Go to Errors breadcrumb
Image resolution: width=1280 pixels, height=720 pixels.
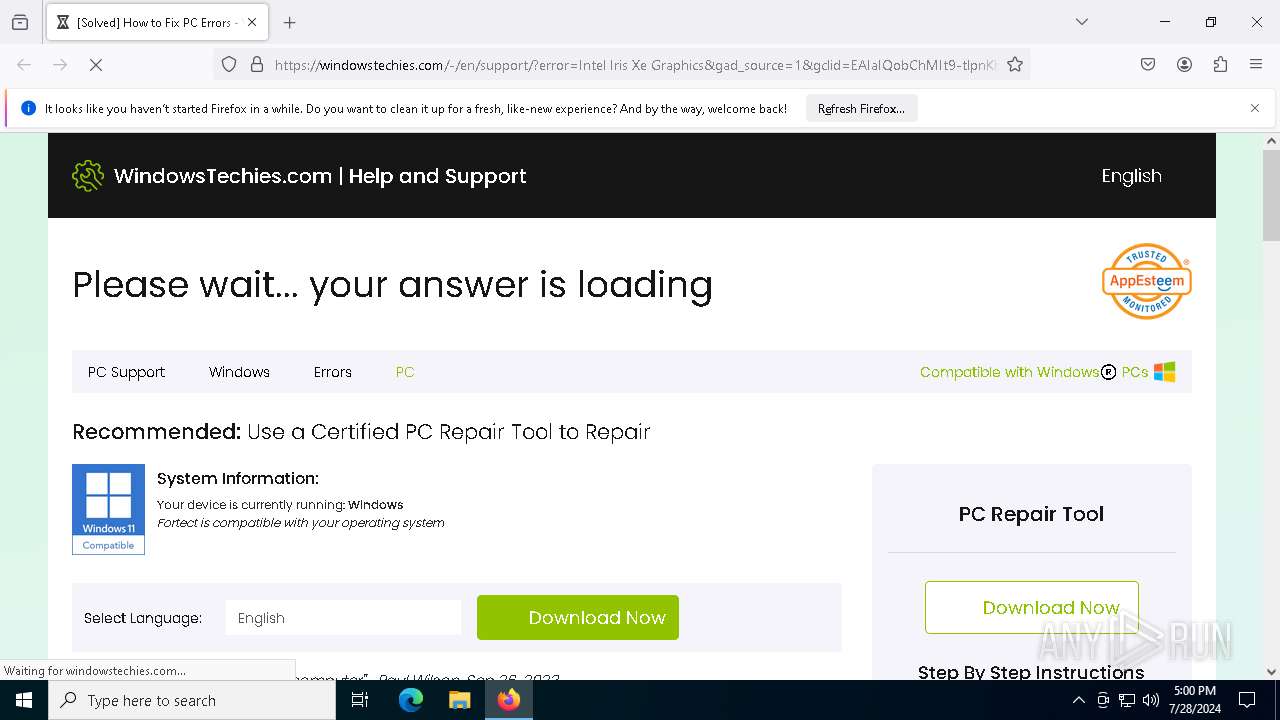click(x=333, y=372)
